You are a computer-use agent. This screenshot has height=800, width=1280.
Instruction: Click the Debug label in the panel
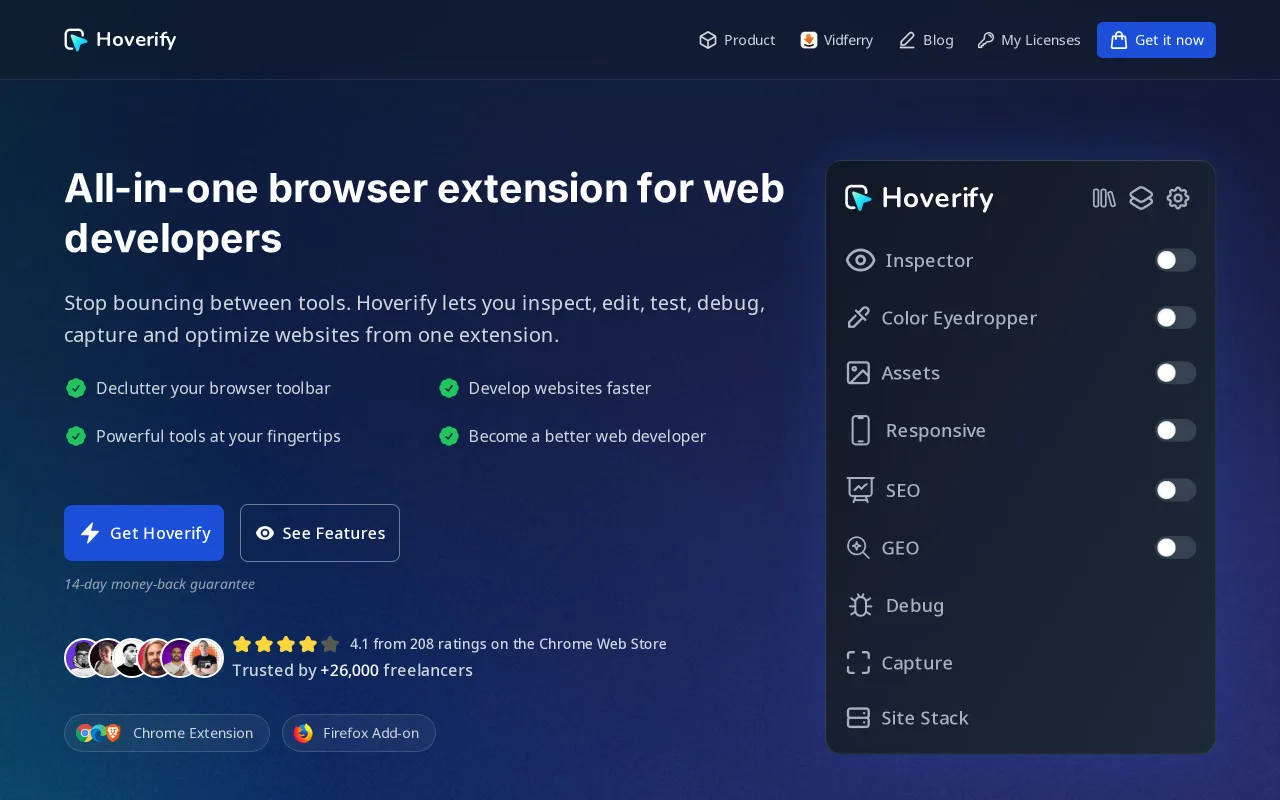tap(915, 605)
